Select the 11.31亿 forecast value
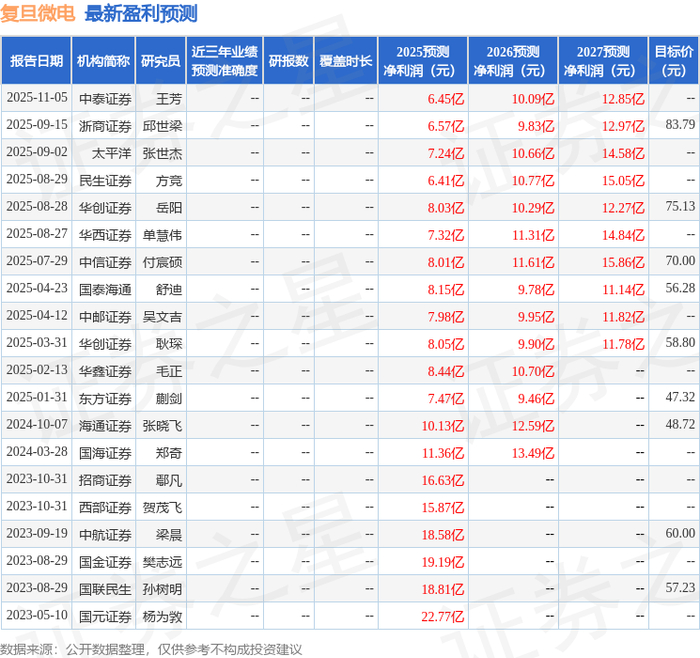The width and height of the screenshot is (700, 658). [533, 235]
